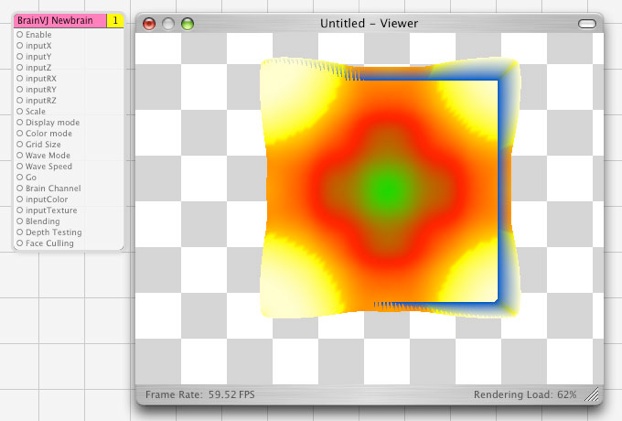622x421 pixels.
Task: Click the Depth Testing port circle
Action: pos(19,232)
